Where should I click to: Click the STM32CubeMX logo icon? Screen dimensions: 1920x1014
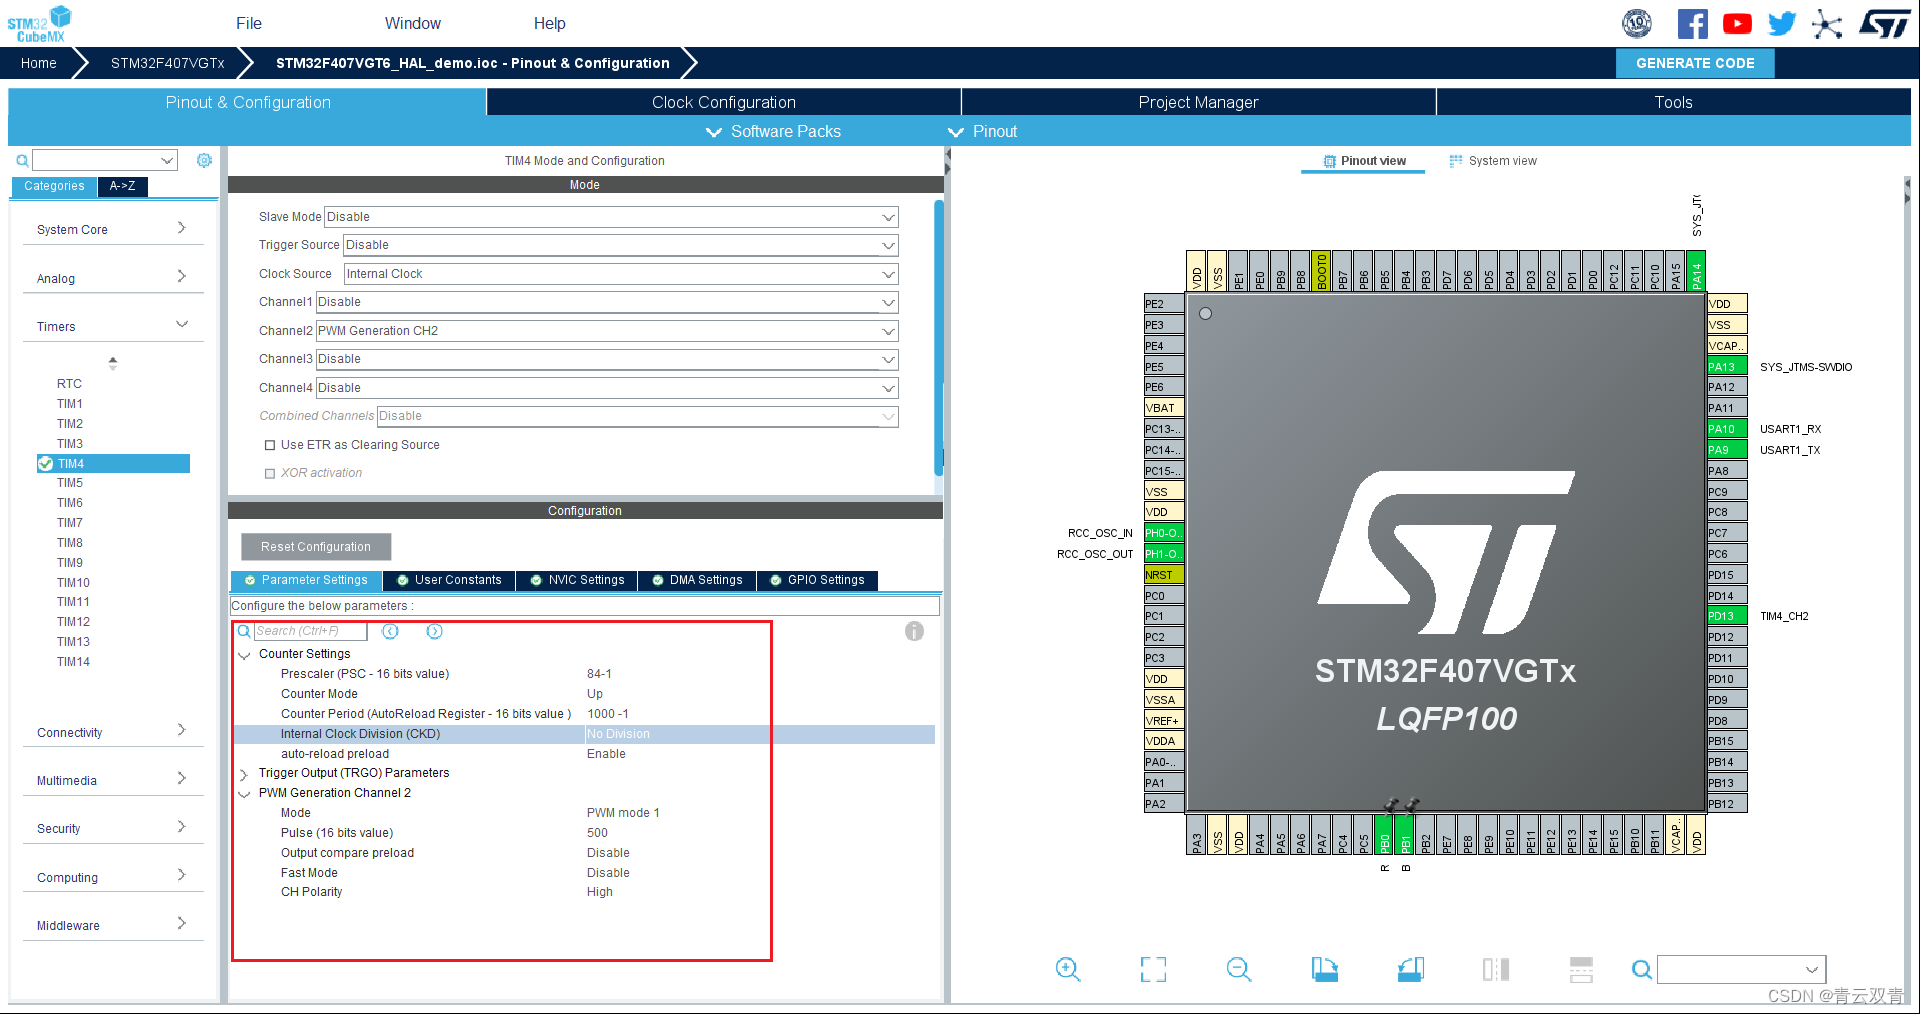[x=39, y=23]
